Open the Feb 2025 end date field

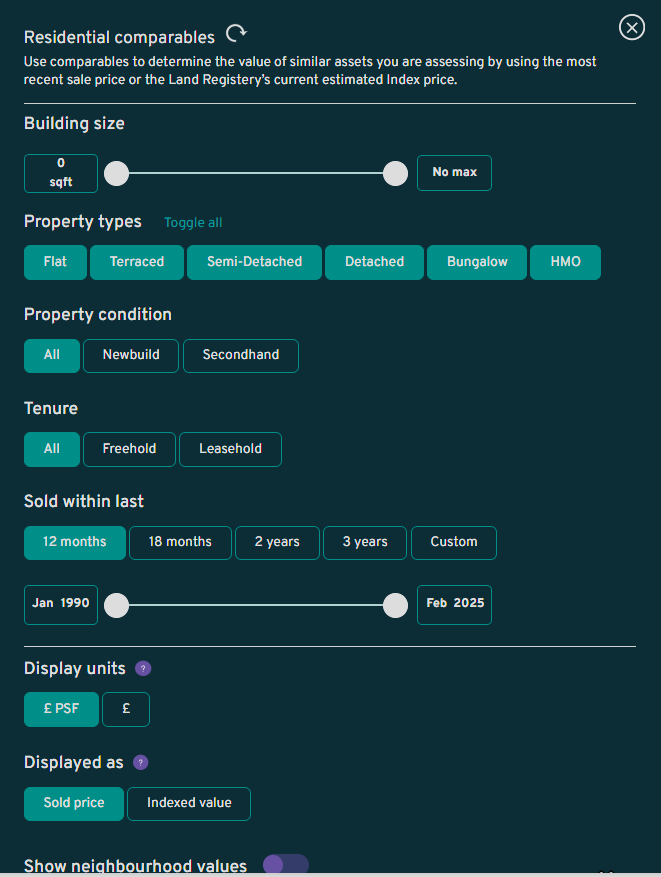pos(455,605)
